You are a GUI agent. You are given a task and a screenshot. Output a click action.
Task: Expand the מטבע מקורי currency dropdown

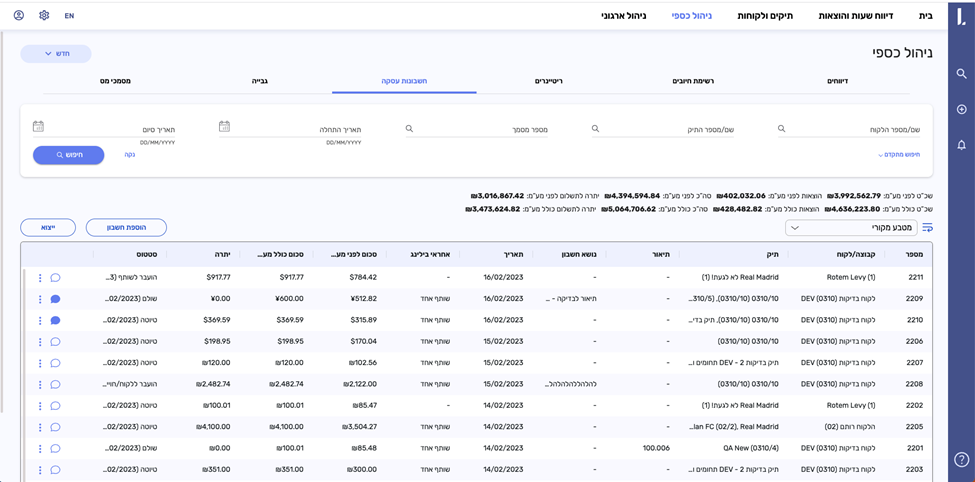[851, 228]
